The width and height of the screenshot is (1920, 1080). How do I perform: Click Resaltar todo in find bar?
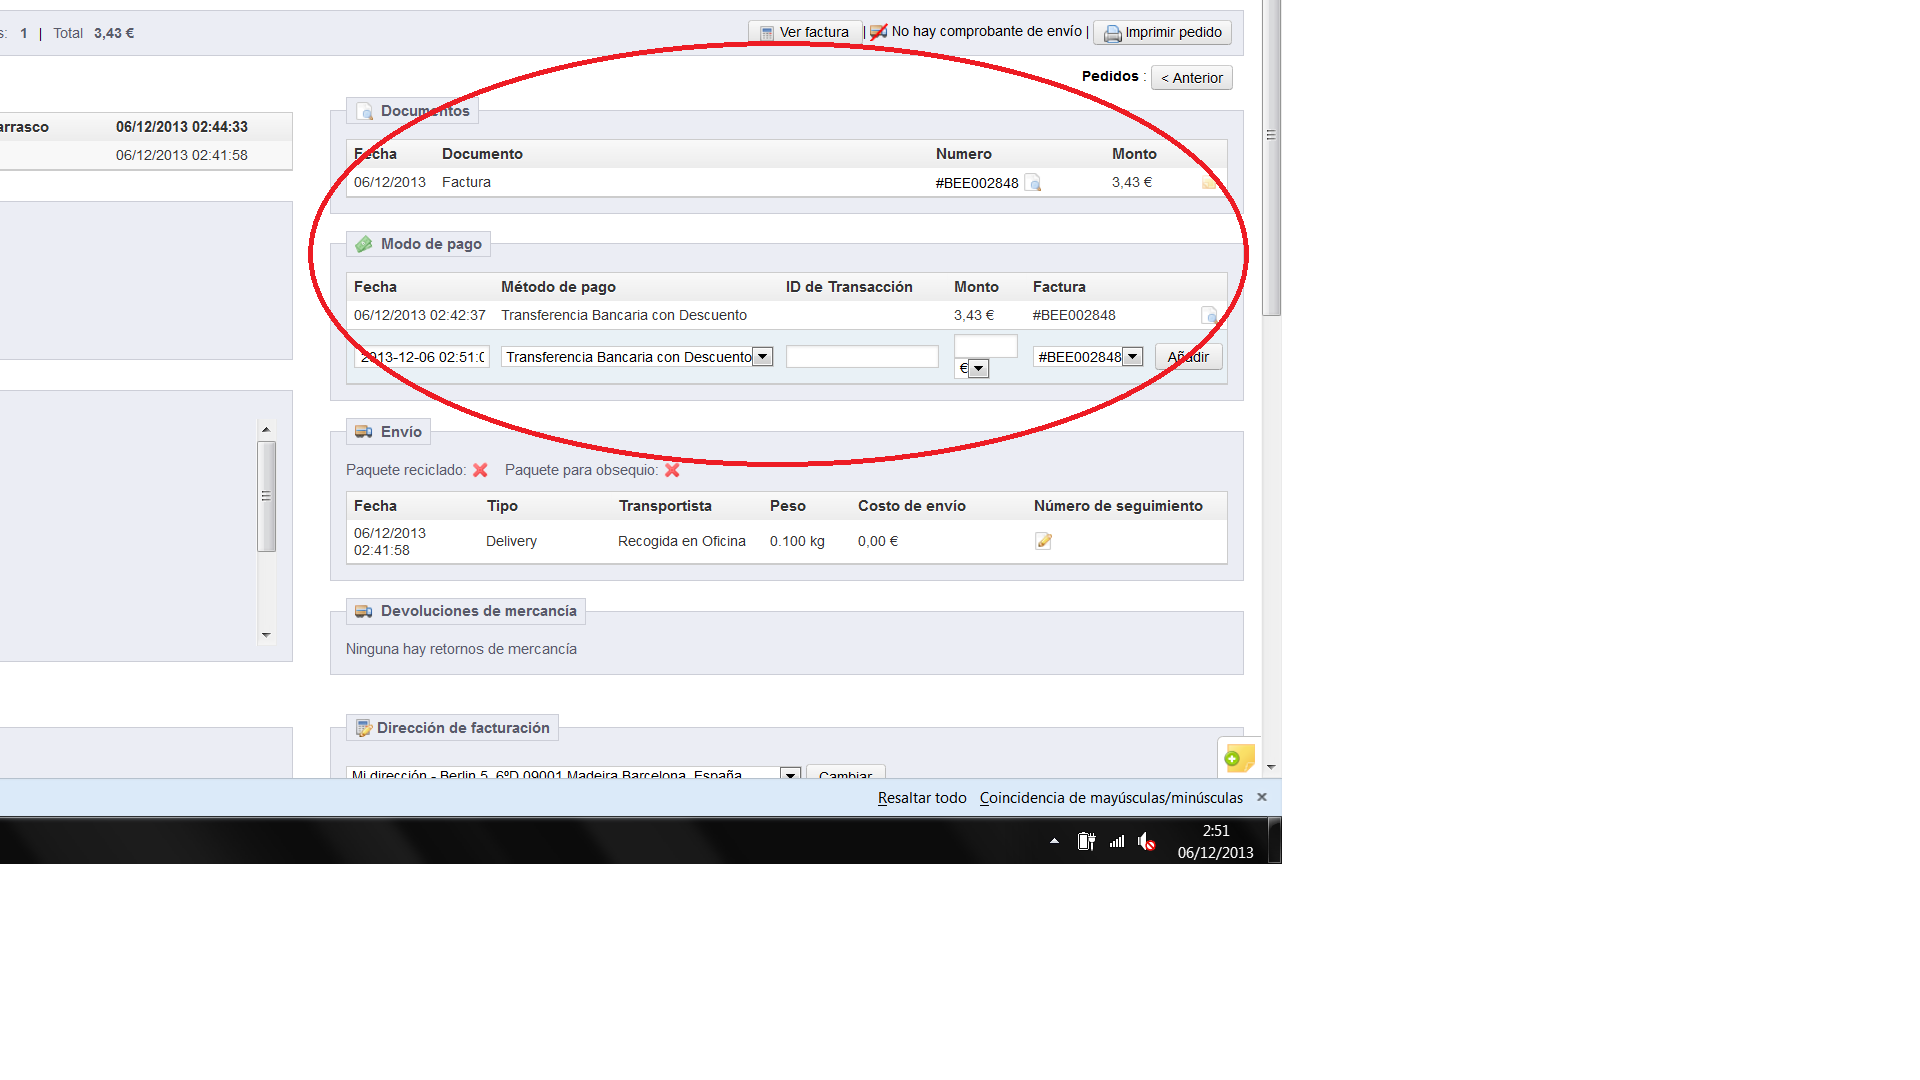click(x=922, y=798)
